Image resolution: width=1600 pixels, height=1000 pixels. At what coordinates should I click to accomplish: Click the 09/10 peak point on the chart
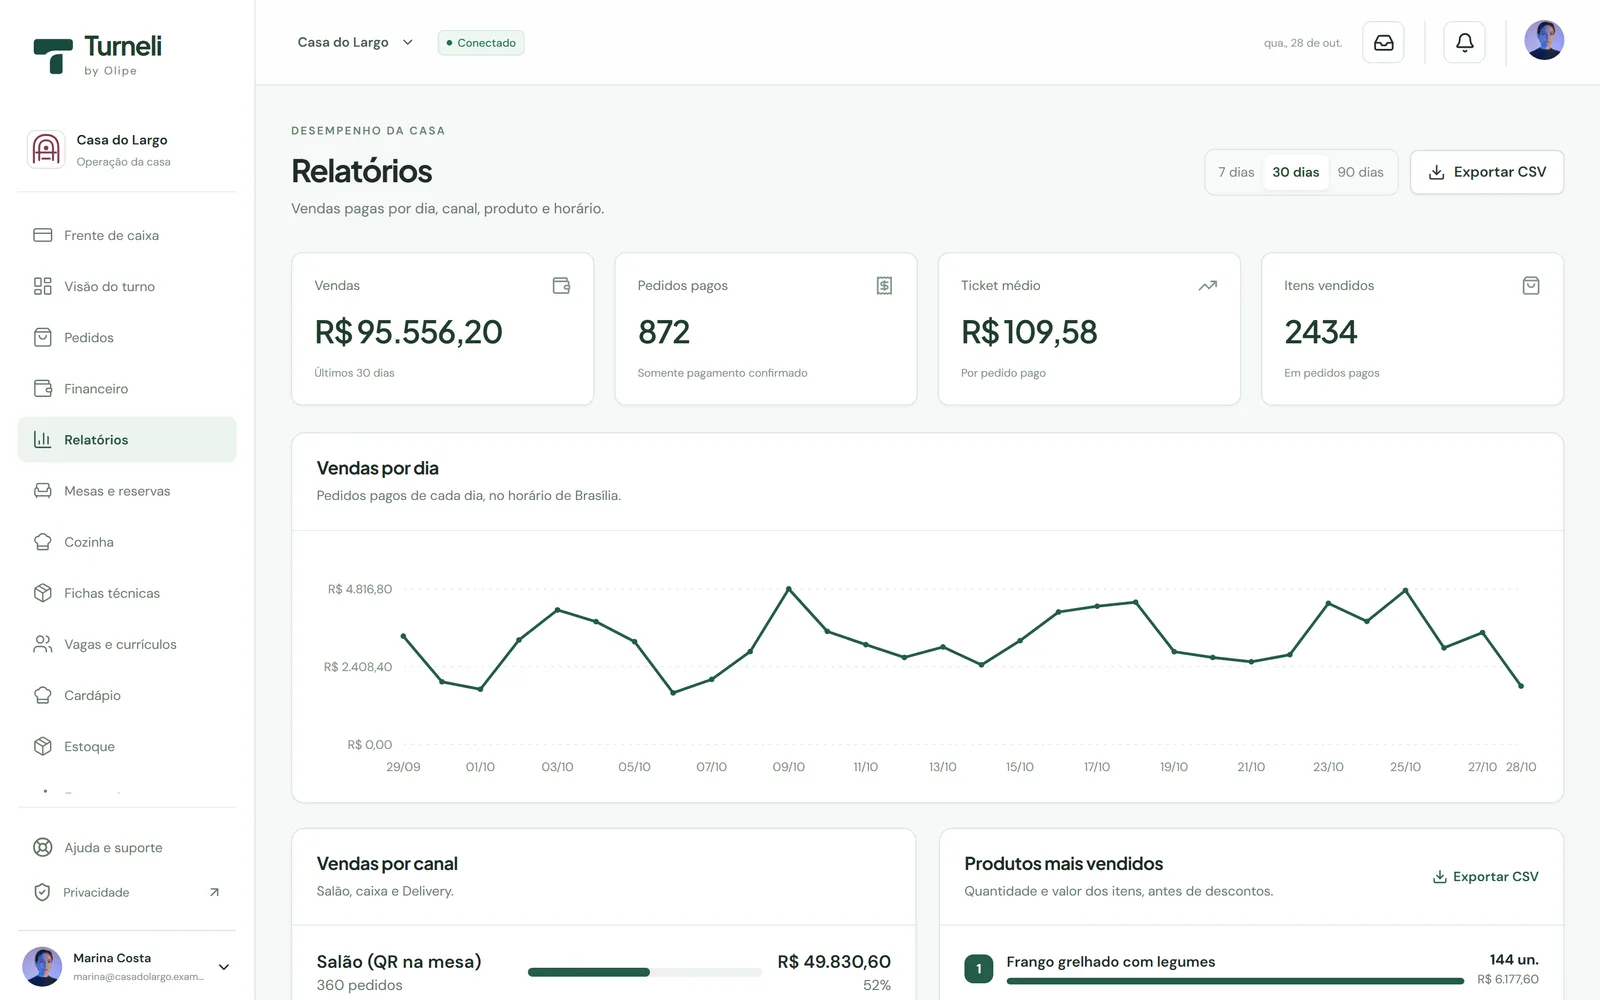789,589
